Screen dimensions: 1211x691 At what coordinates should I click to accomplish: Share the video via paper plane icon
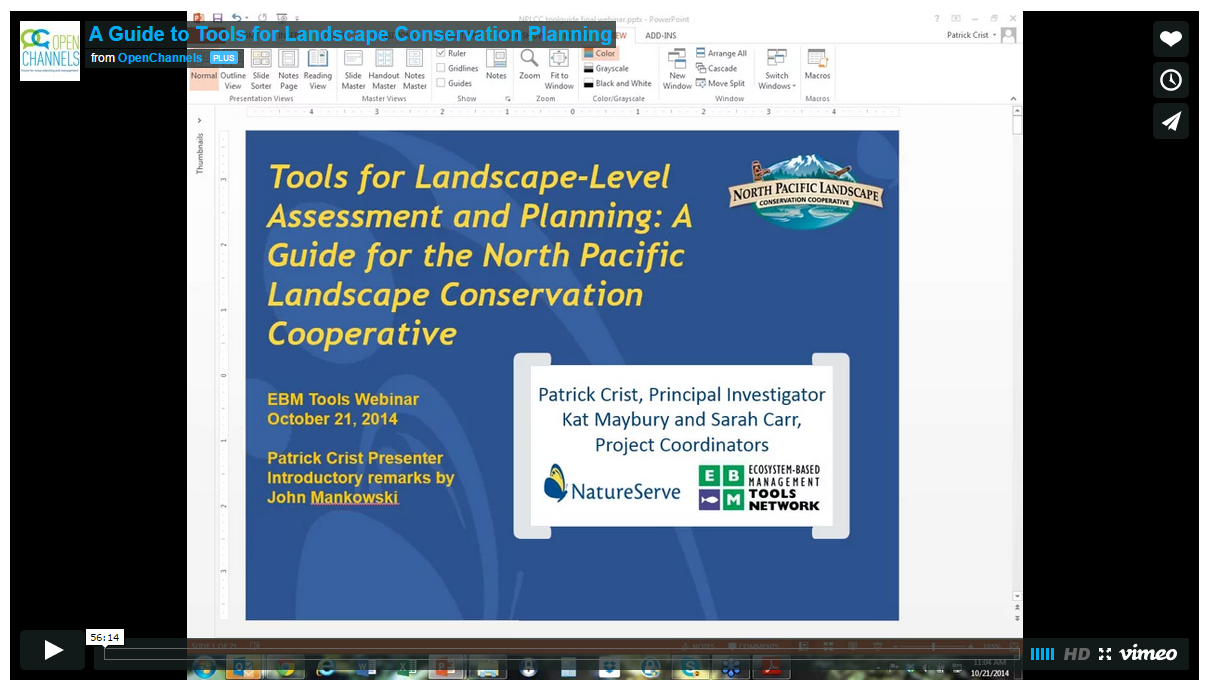1171,121
